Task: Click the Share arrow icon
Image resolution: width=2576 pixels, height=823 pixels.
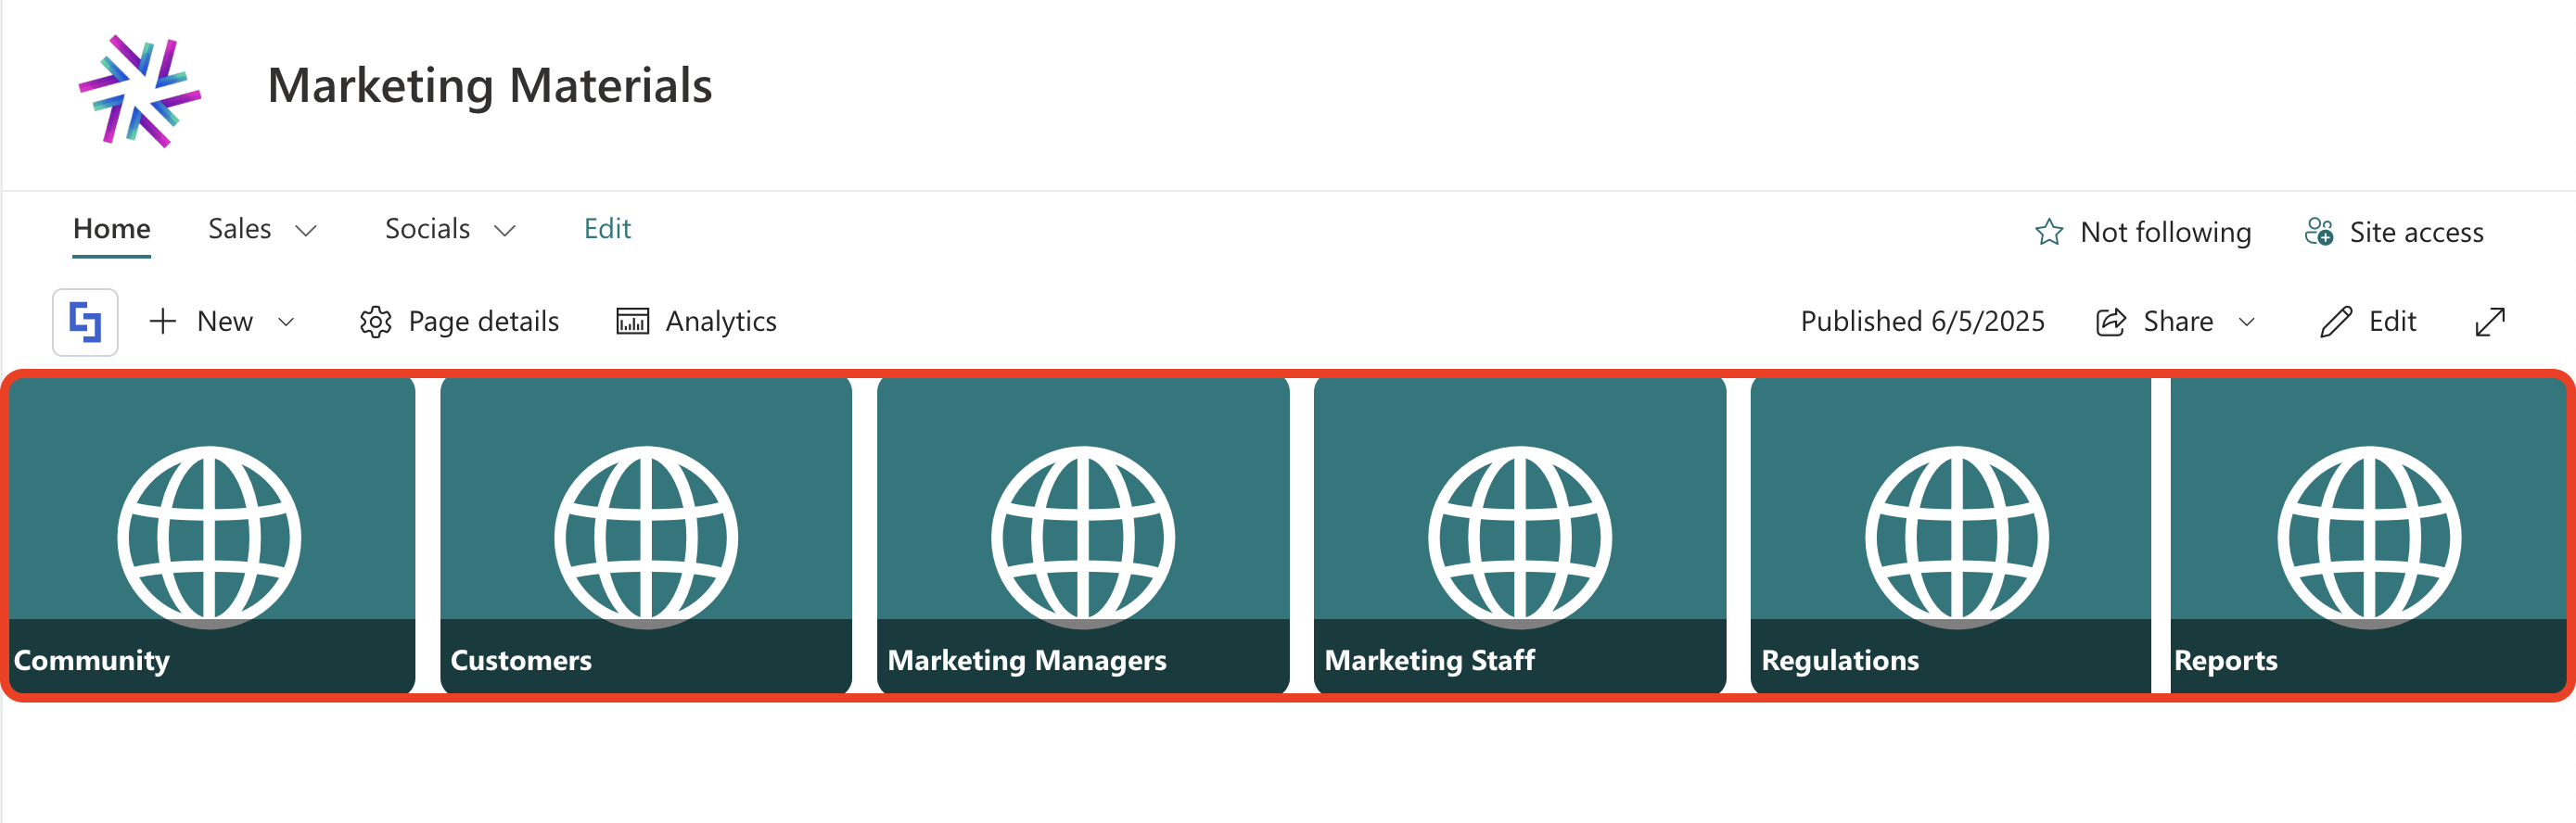Action: [x=2111, y=322]
